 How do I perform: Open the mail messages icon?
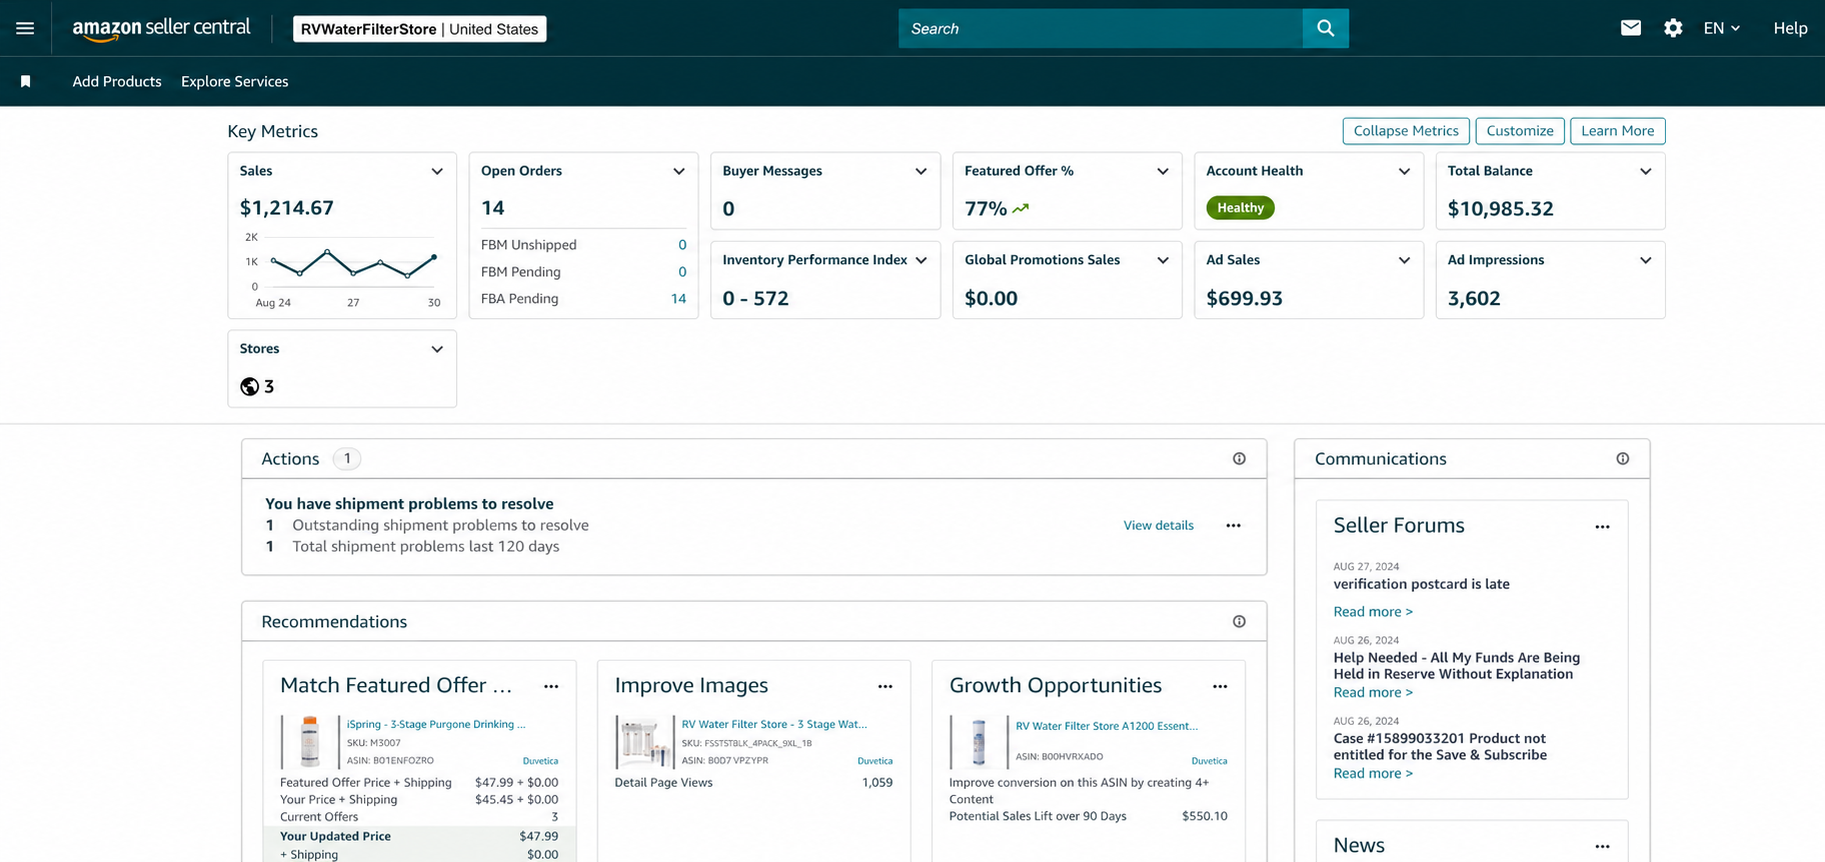tap(1631, 28)
